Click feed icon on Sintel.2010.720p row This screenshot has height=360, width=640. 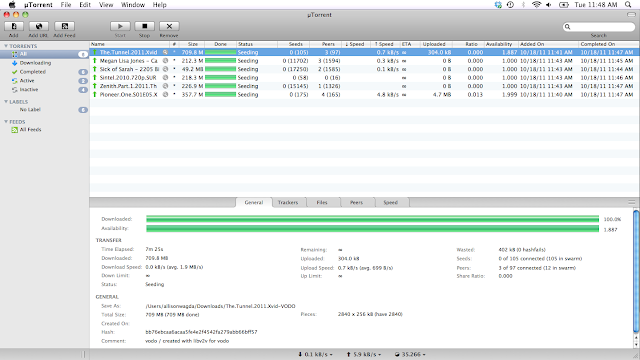[165, 78]
